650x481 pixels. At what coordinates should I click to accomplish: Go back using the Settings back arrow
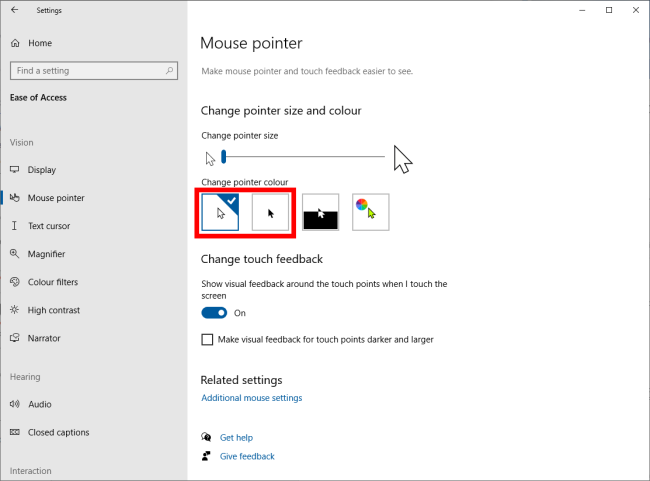[x=15, y=10]
